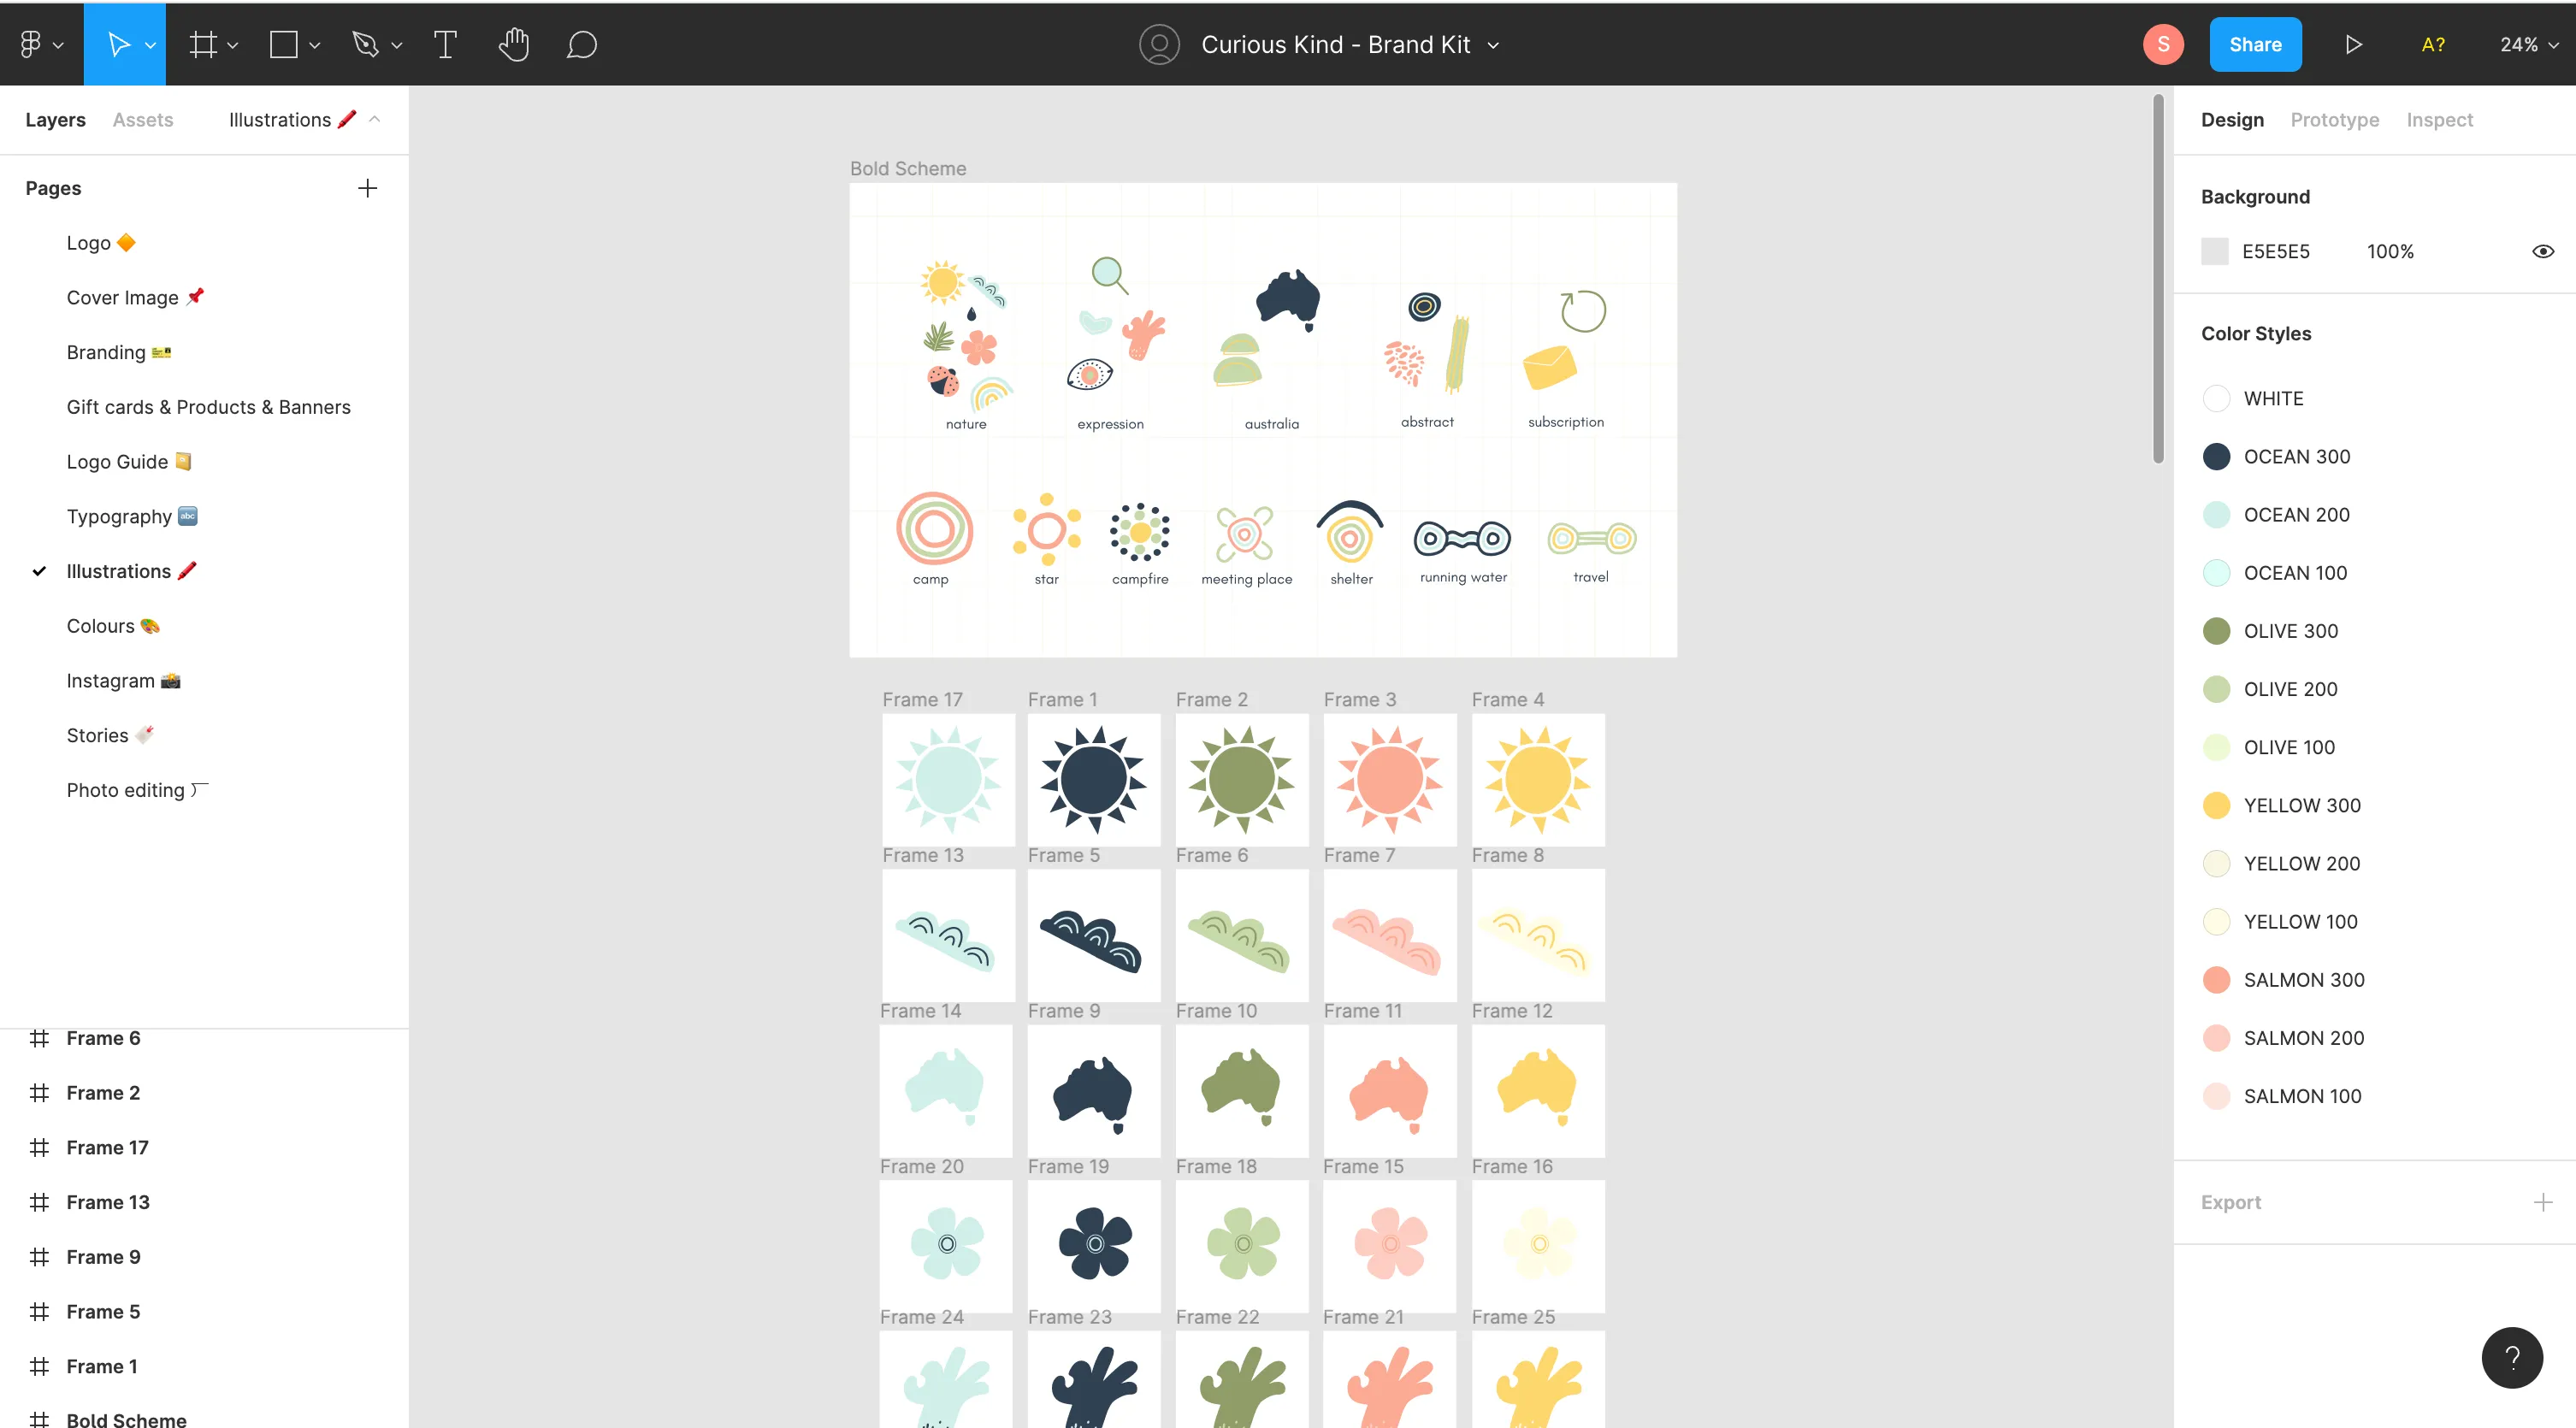Click the user avatar S
2576x1428 pixels.
pos(2163,44)
